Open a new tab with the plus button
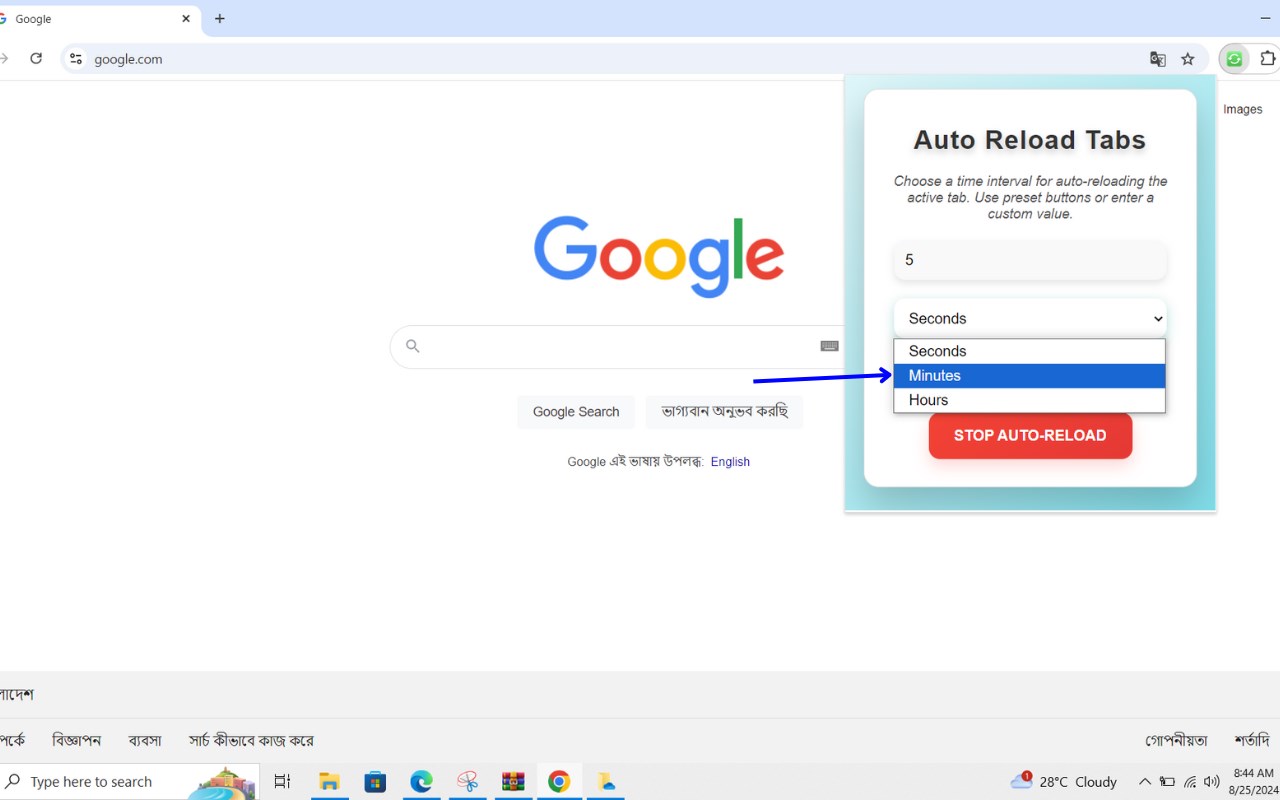Viewport: 1280px width, 800px height. tap(220, 18)
